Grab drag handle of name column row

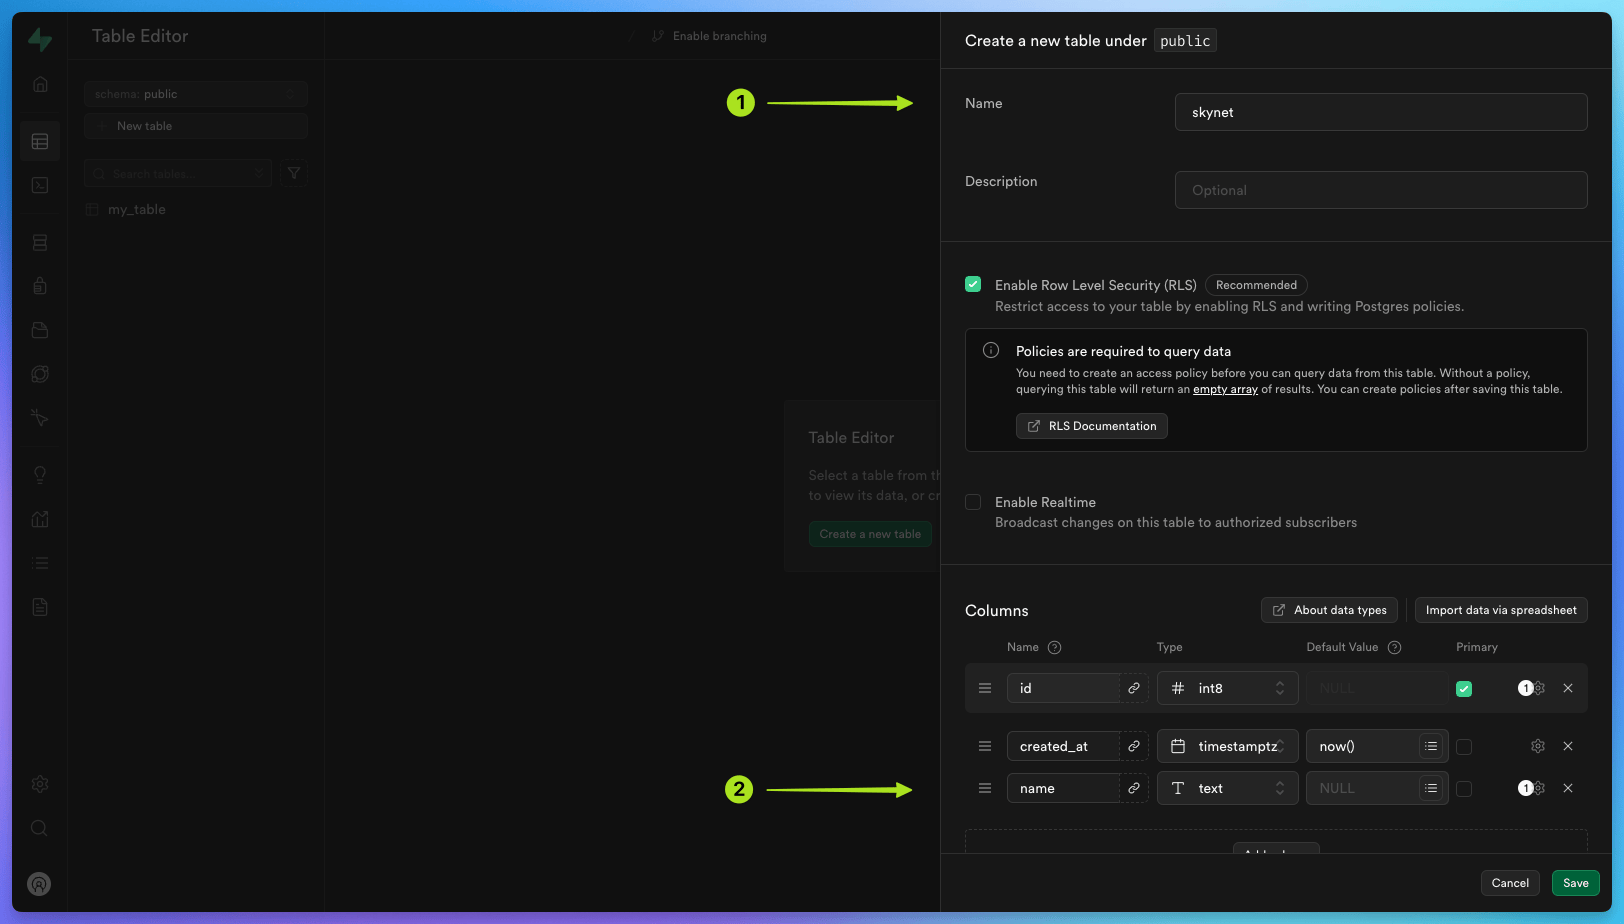pyautogui.click(x=985, y=788)
